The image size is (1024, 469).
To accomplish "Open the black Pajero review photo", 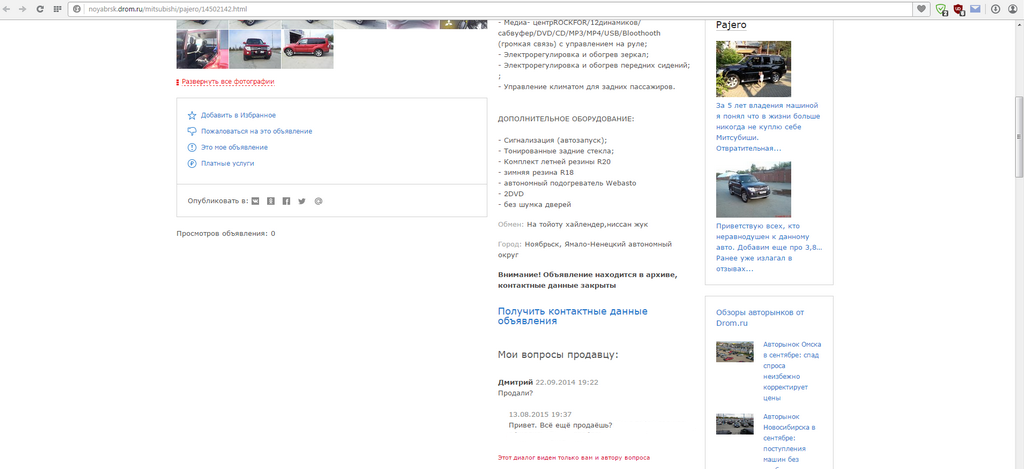I will (754, 69).
